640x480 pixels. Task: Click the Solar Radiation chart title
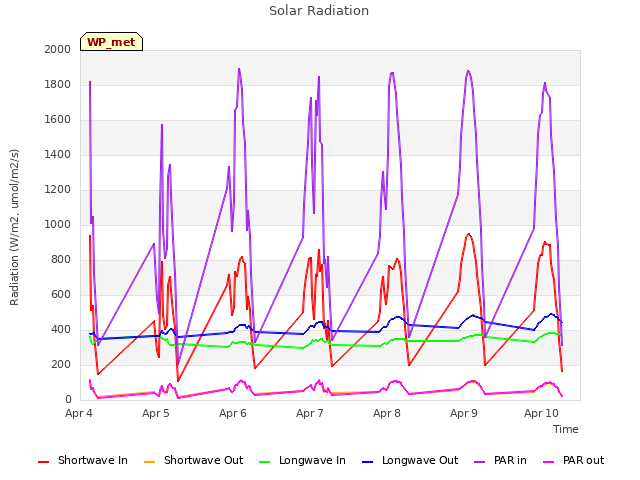pyautogui.click(x=319, y=11)
